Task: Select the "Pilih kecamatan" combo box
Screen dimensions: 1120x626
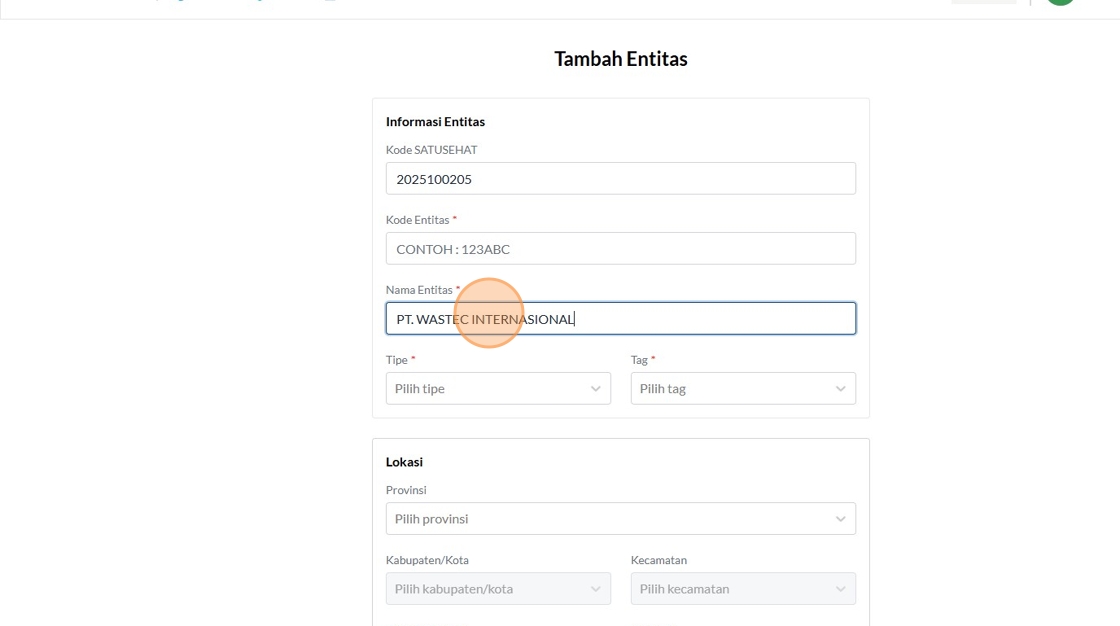Action: tap(735, 589)
